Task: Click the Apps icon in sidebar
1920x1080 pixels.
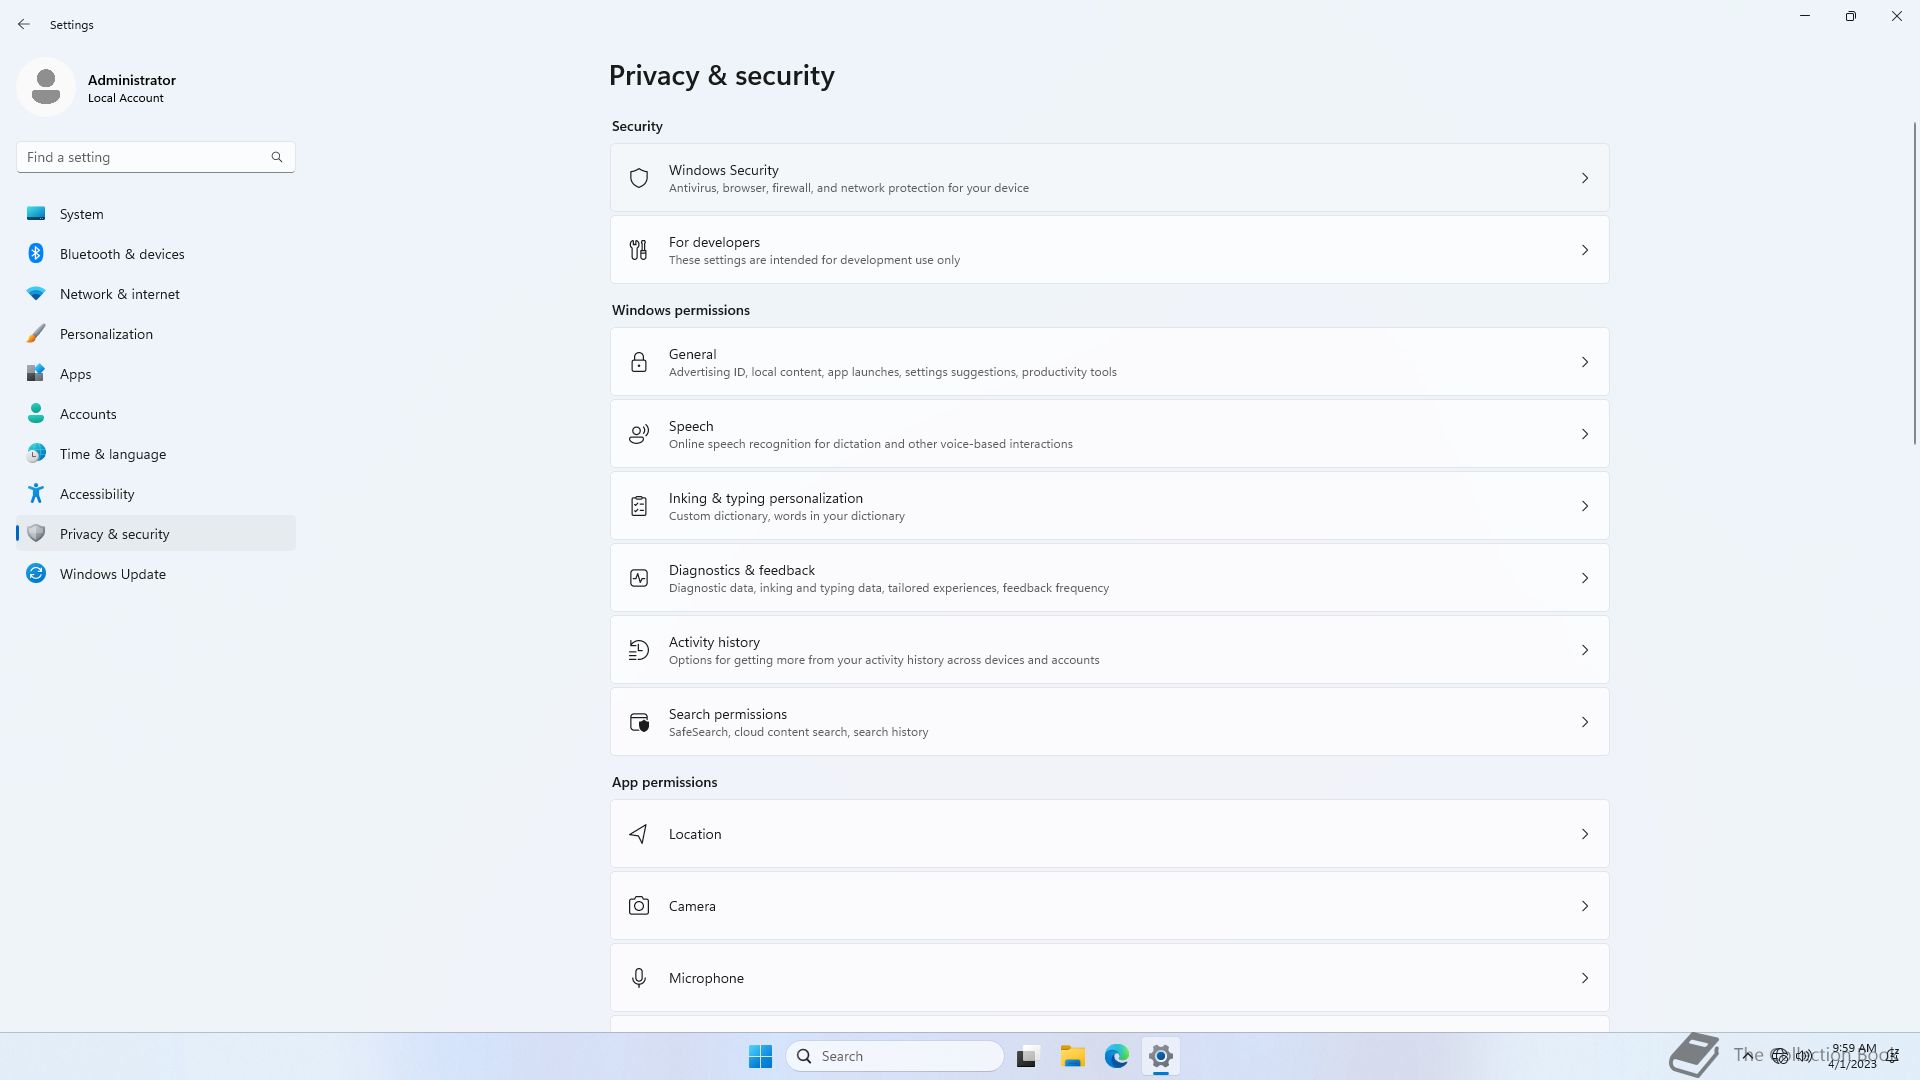Action: pyautogui.click(x=36, y=374)
